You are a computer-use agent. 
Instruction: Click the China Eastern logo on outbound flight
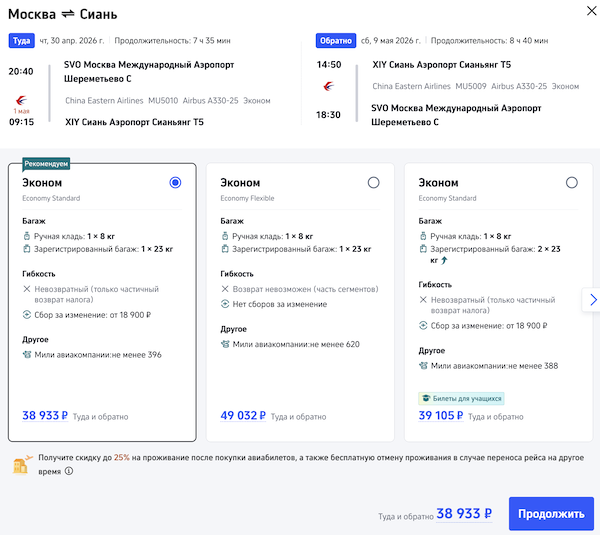pos(21,98)
